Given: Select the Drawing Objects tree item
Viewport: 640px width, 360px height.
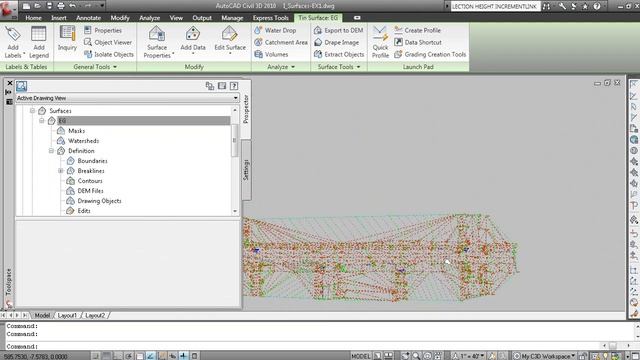Looking at the screenshot, I should pos(99,201).
